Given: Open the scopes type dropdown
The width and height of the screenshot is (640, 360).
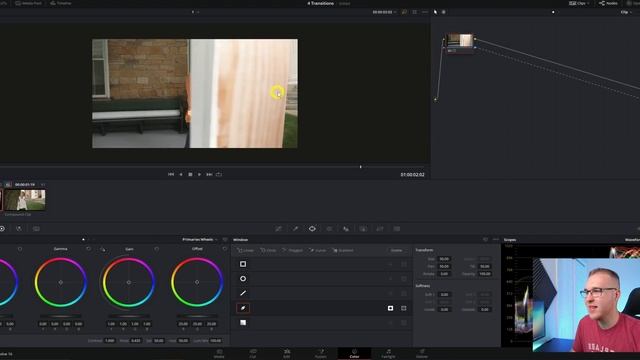Looking at the screenshot, I should coord(632,240).
